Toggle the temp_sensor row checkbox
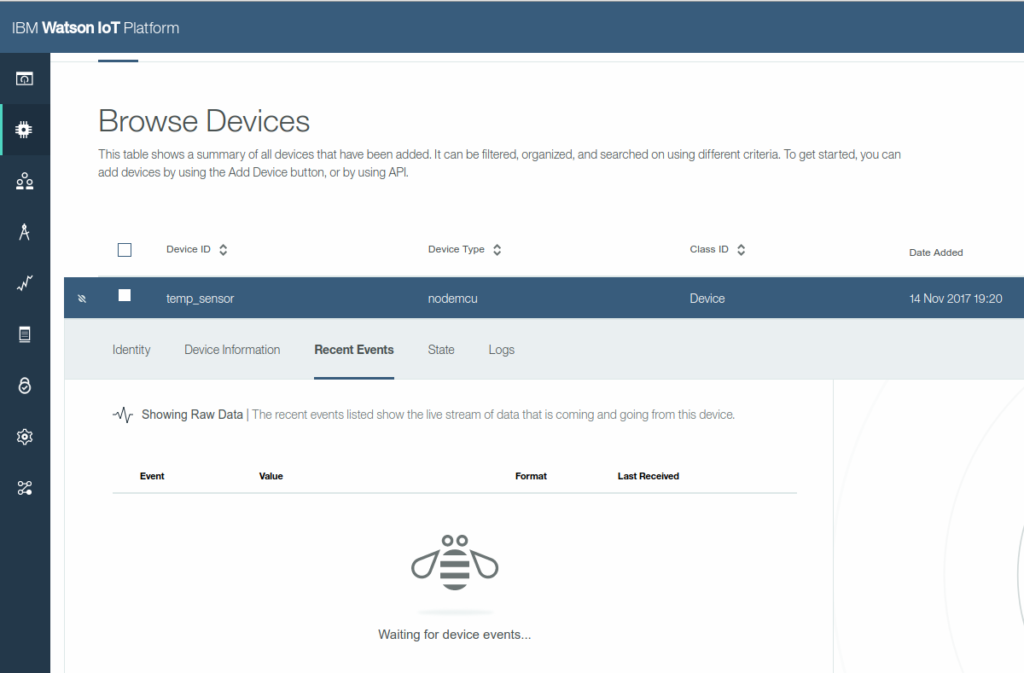 tap(124, 295)
